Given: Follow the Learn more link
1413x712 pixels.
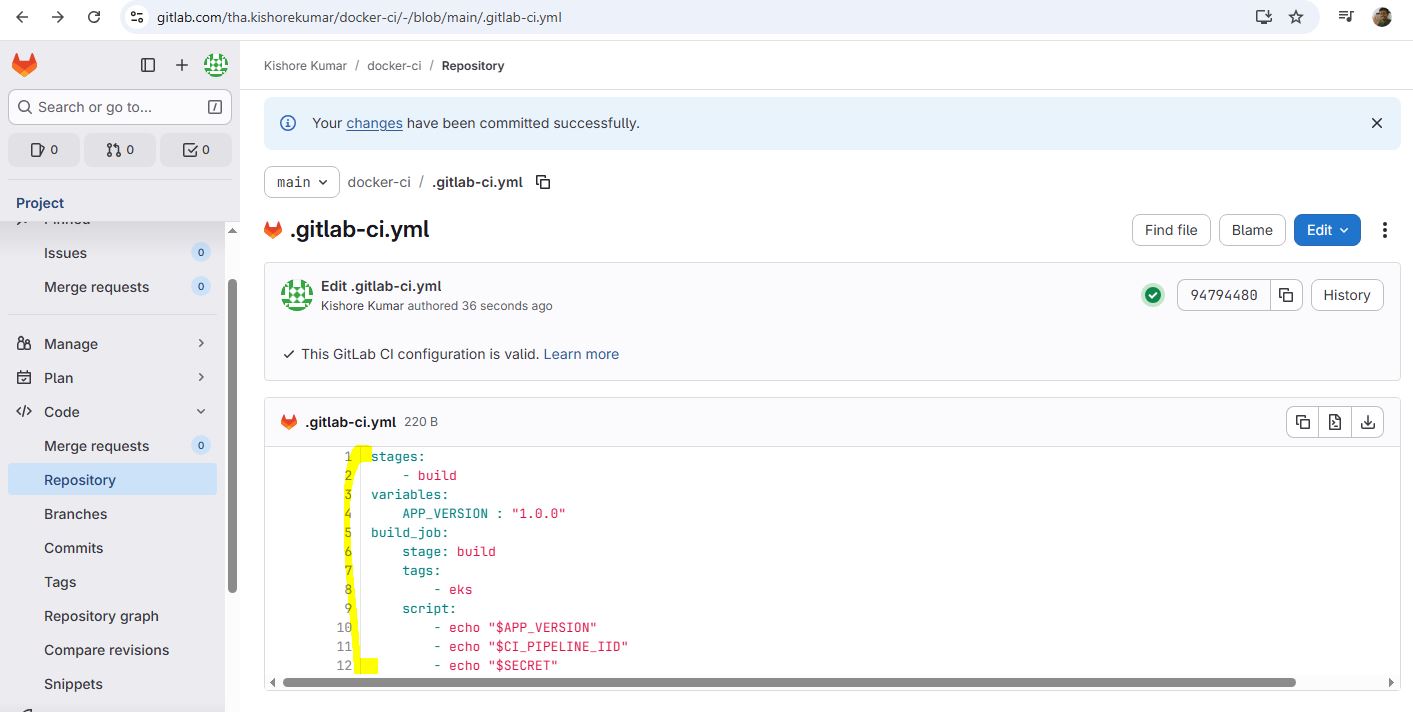Looking at the screenshot, I should pos(581,354).
